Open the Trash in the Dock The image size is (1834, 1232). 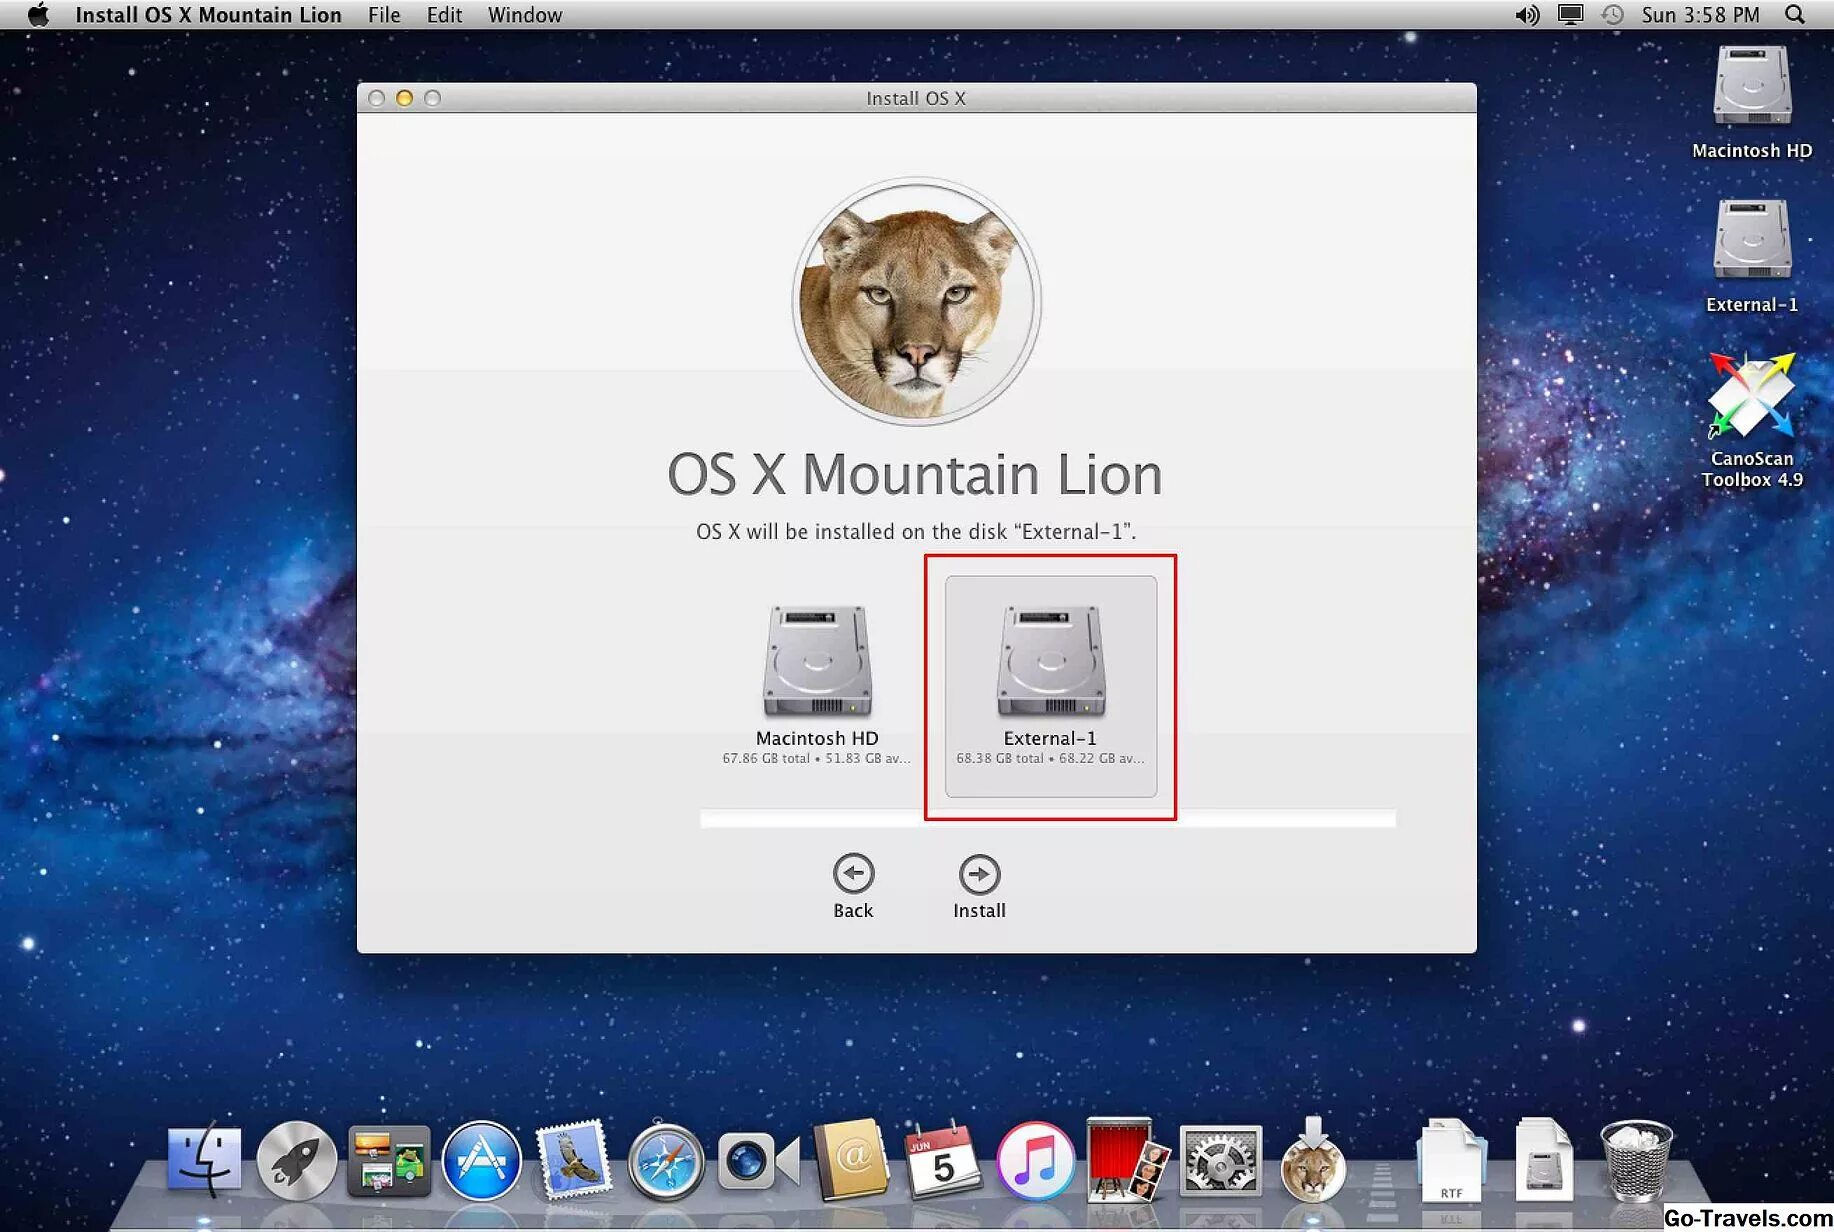pyautogui.click(x=1636, y=1160)
